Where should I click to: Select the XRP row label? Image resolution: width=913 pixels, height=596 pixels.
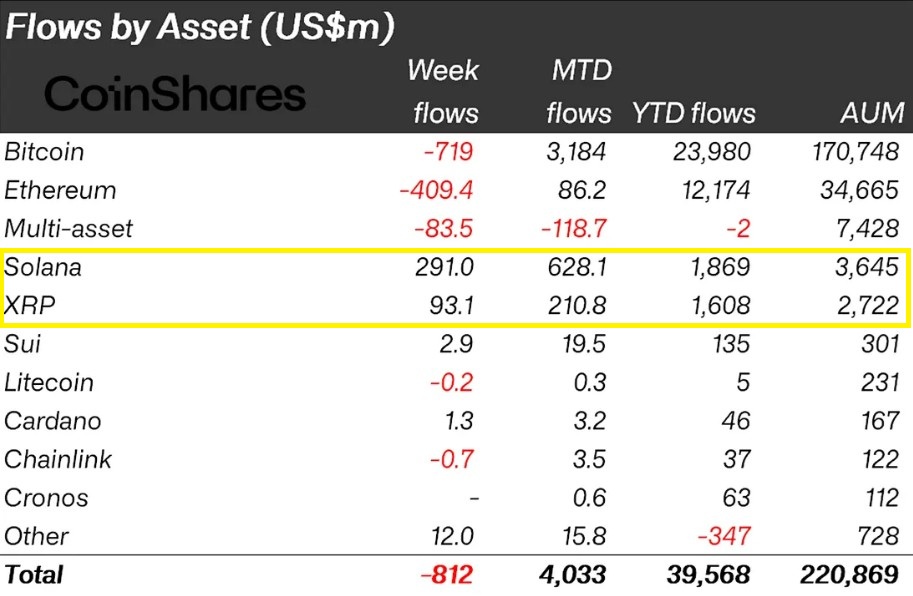click(x=29, y=306)
